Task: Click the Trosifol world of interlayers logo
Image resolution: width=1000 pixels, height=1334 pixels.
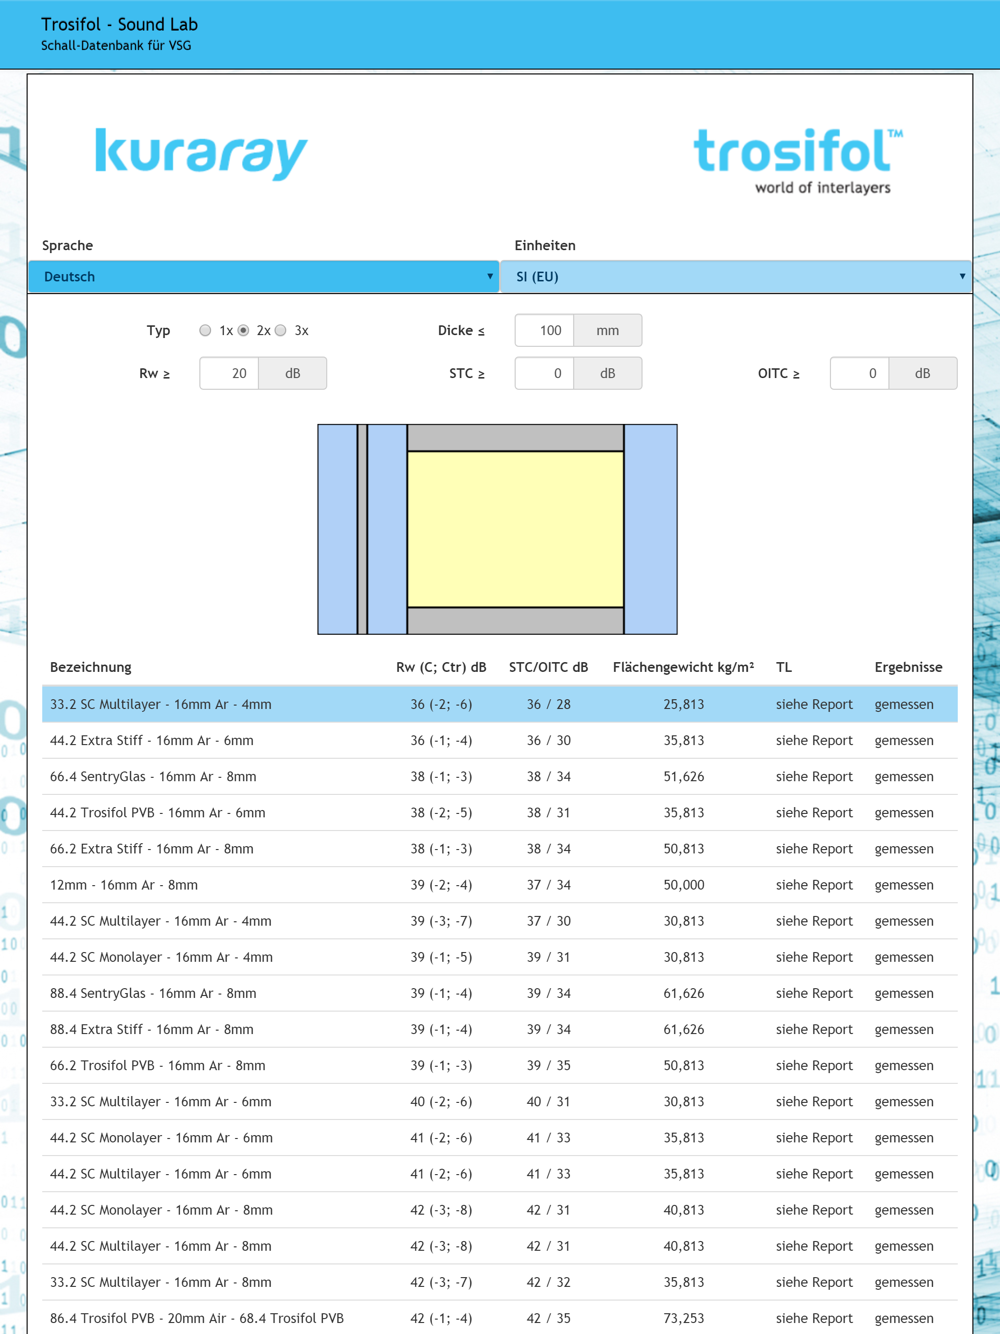Action: pyautogui.click(x=798, y=160)
